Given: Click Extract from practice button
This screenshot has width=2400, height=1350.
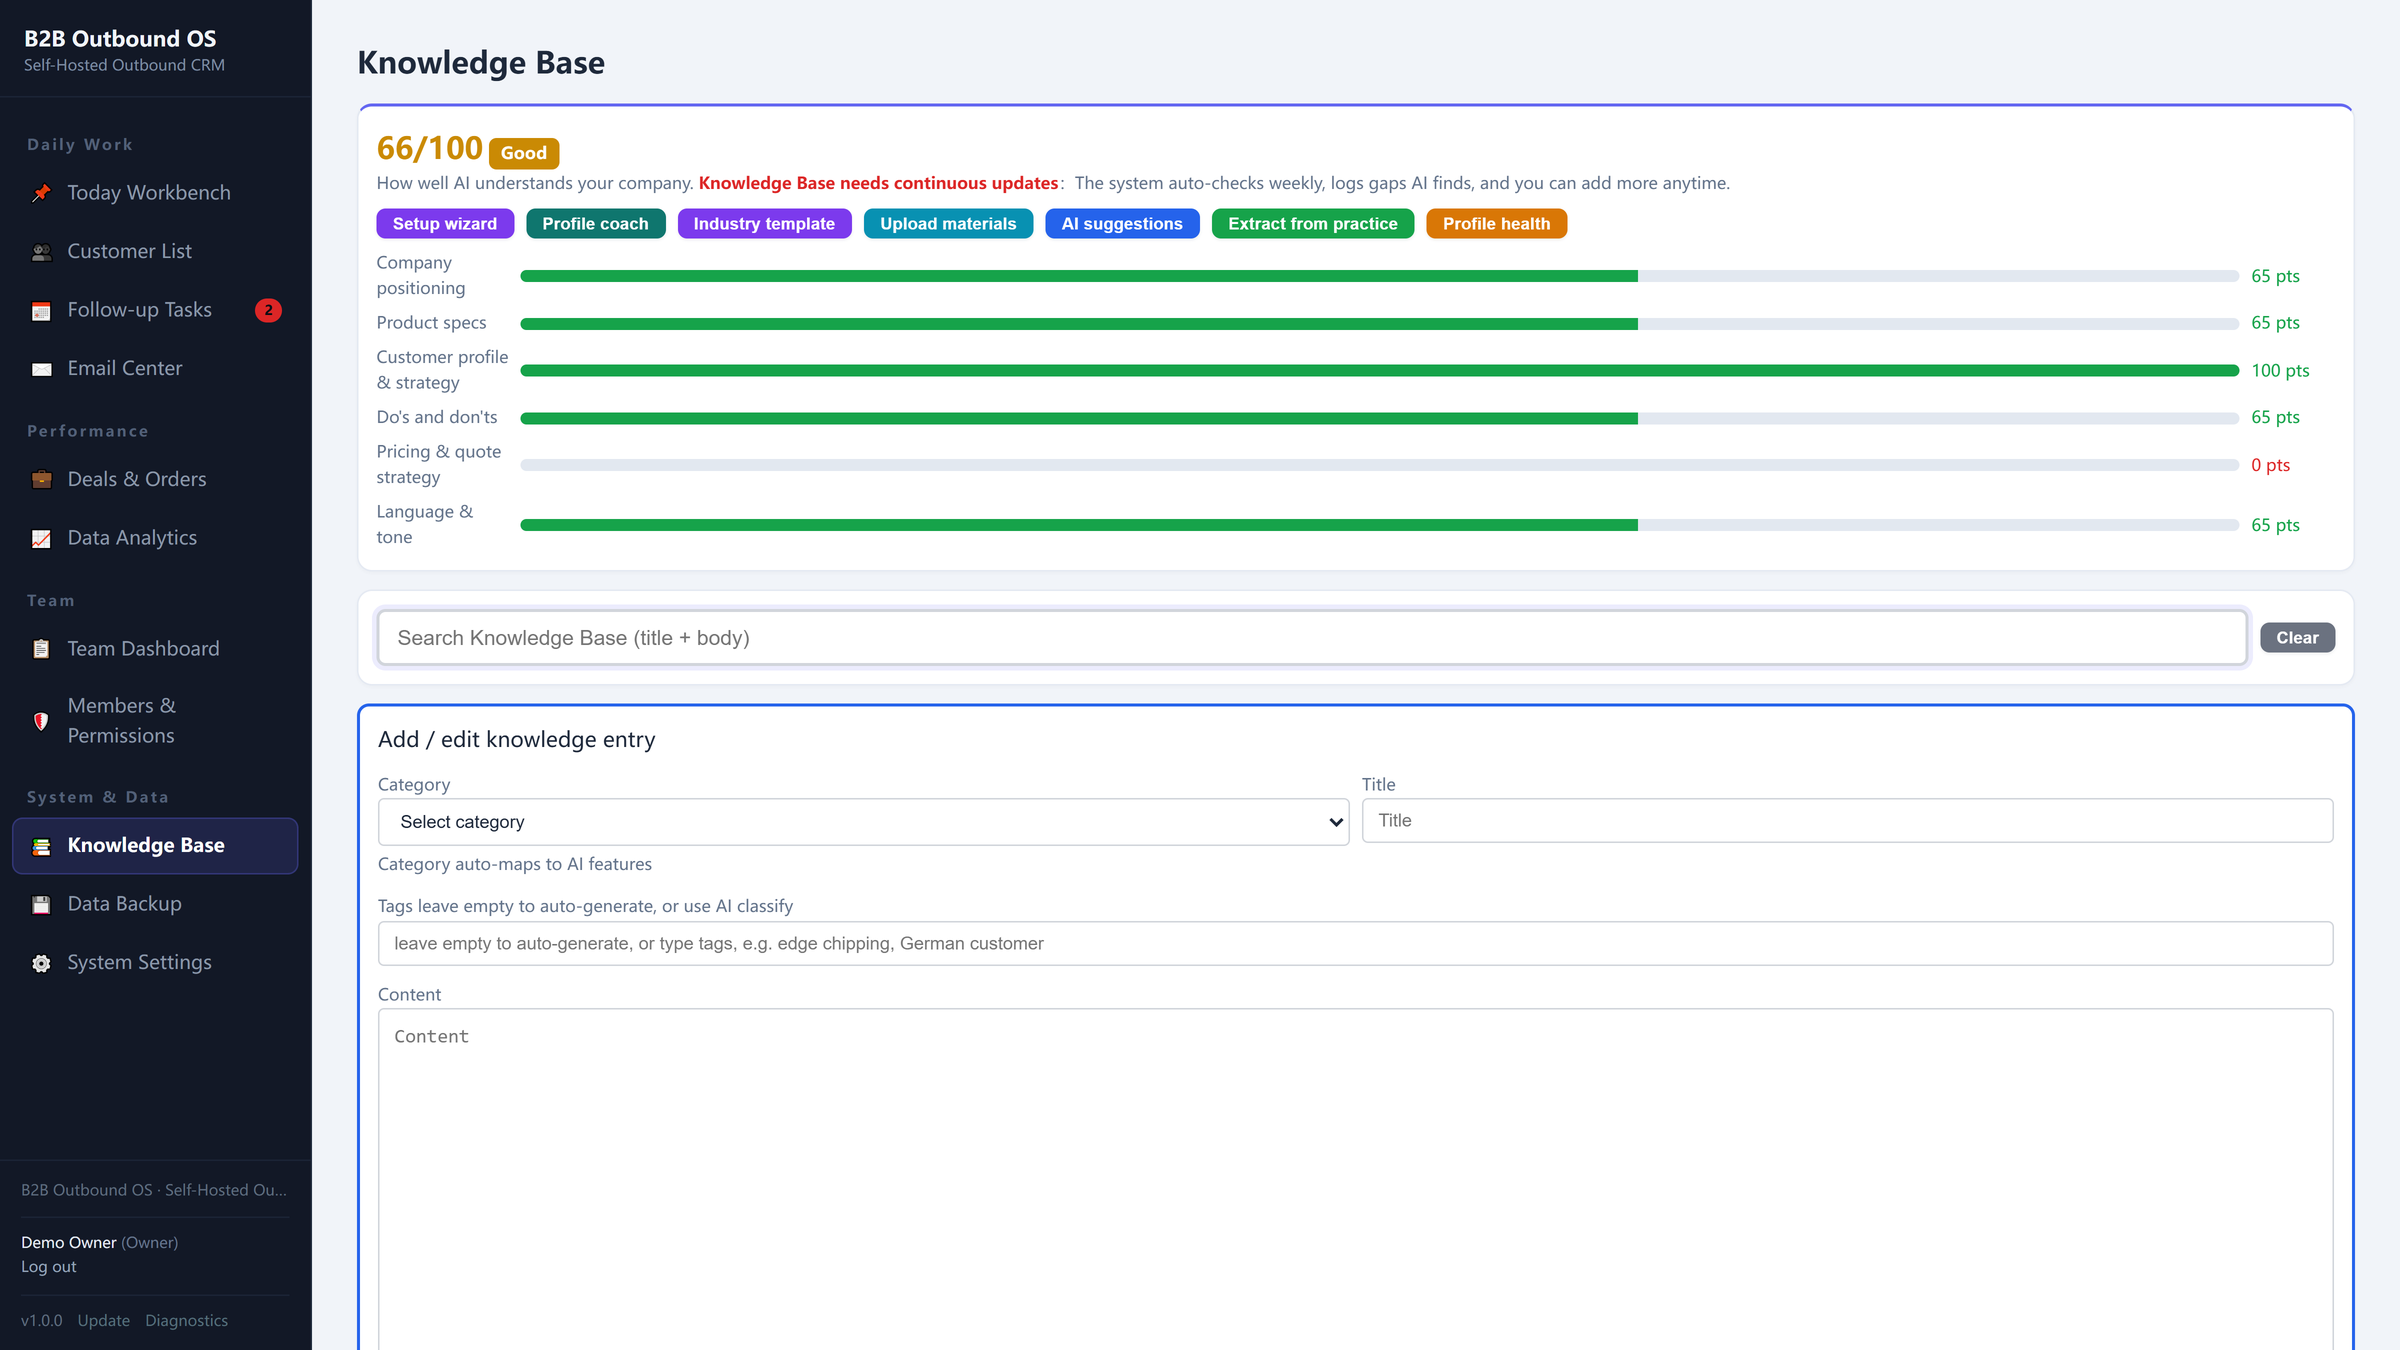Looking at the screenshot, I should pos(1313,224).
